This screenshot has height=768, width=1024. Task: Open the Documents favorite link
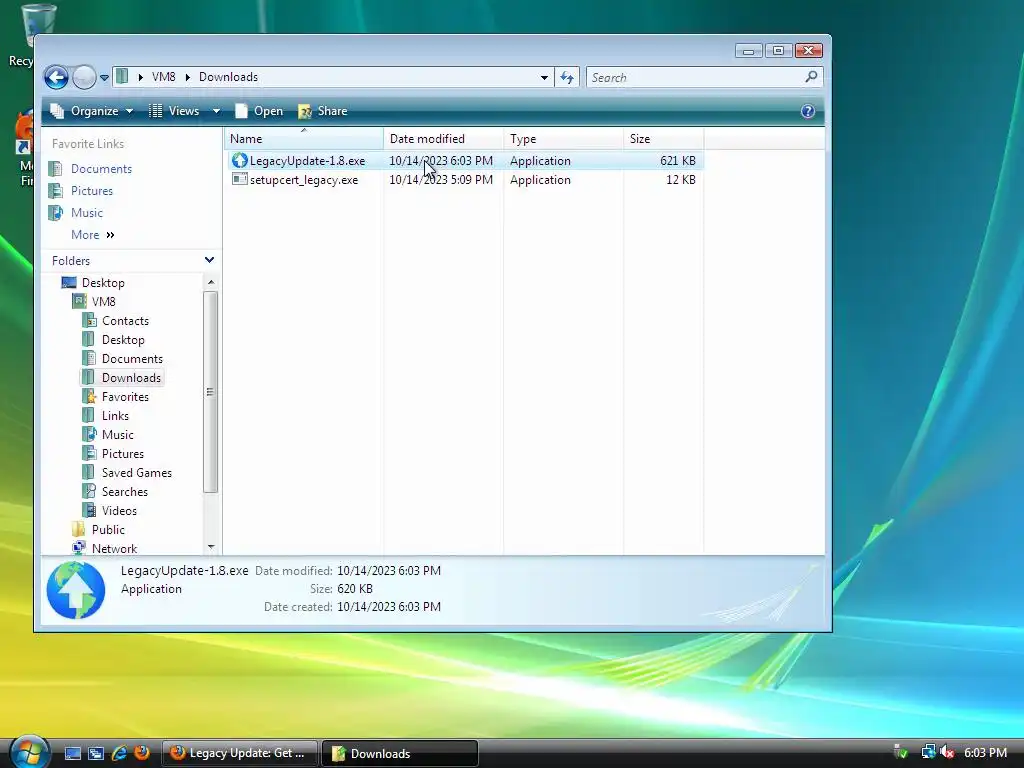101,168
